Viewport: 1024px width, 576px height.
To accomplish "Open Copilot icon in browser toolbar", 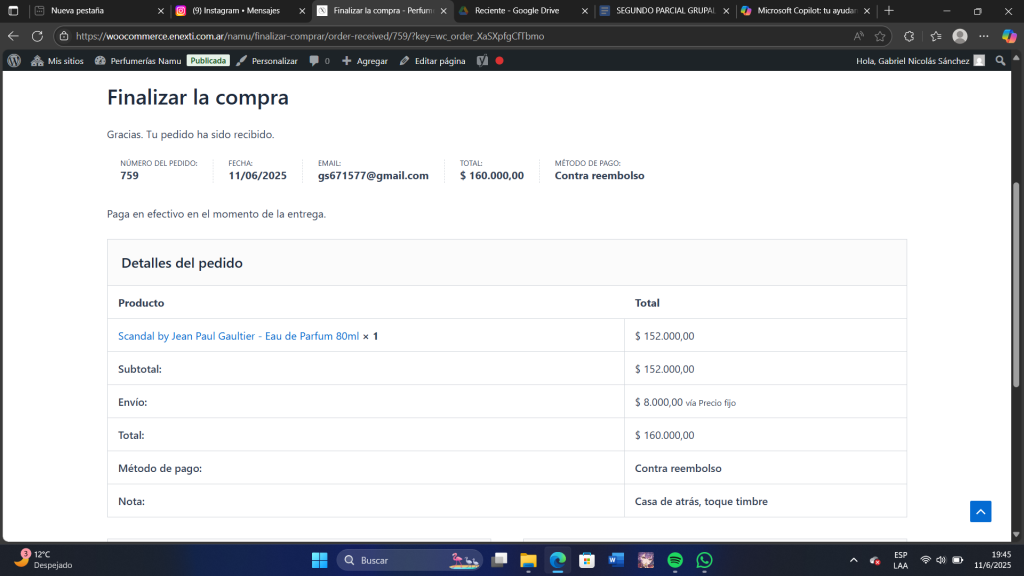I will point(1009,35).
